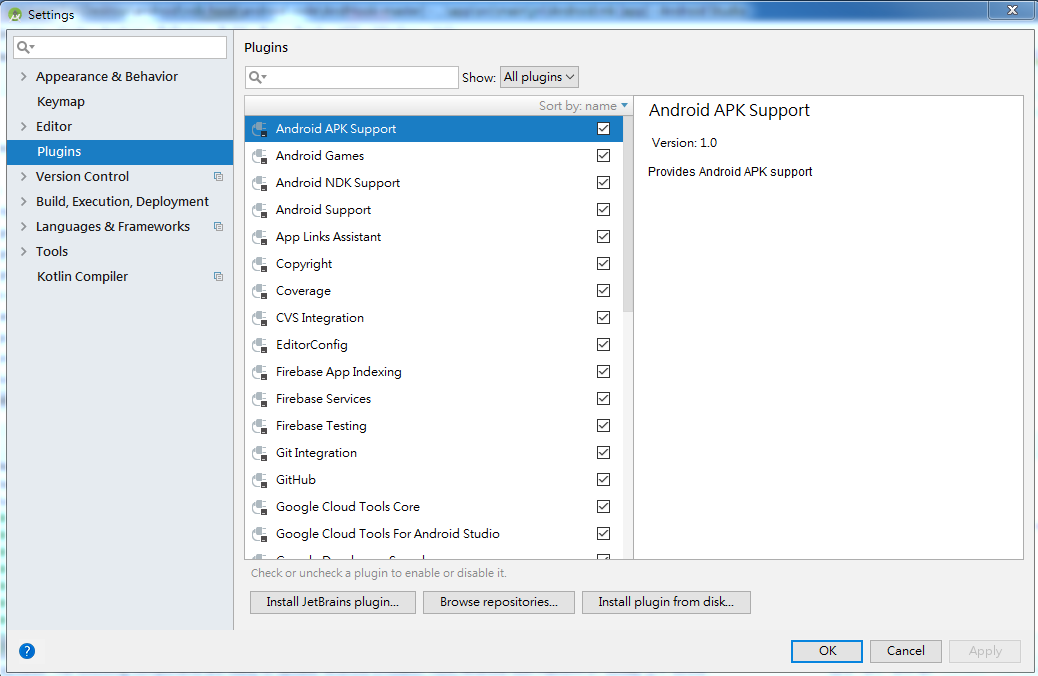Open the Show All plugins dropdown
The image size is (1038, 676).
coord(539,77)
